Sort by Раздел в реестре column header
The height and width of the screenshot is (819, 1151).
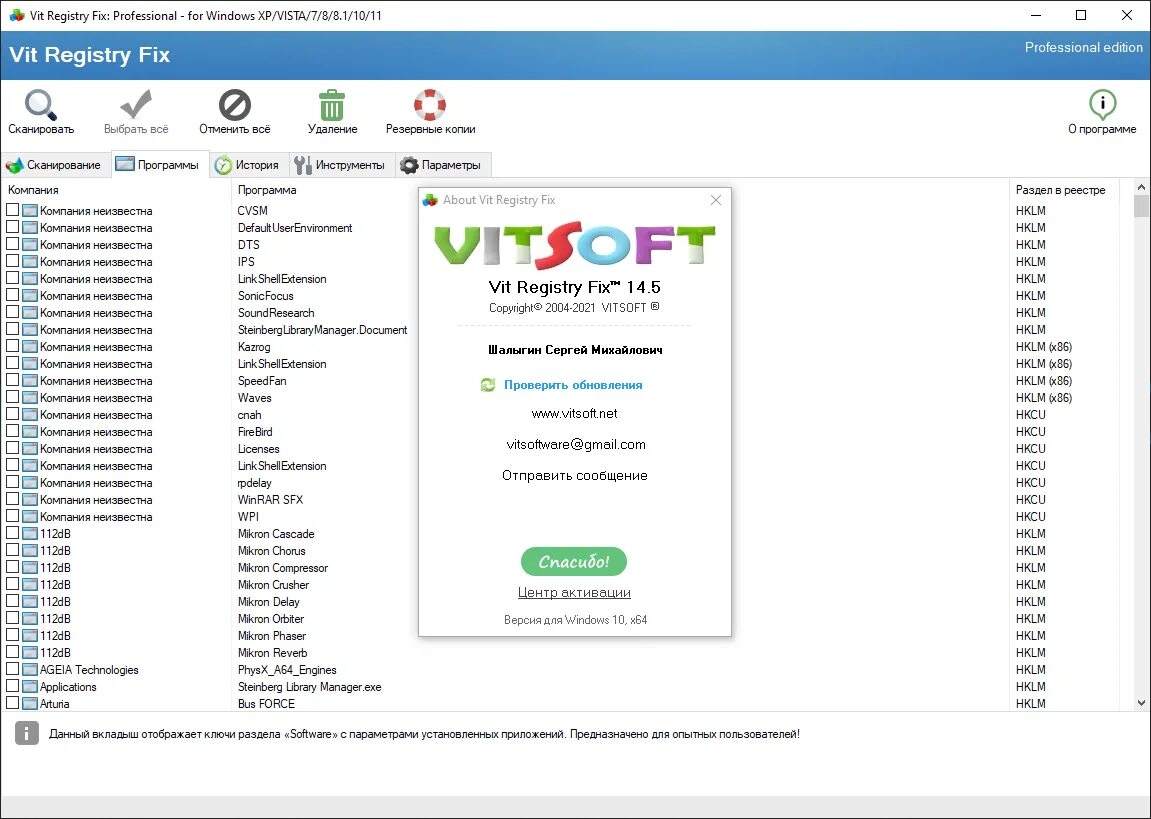pyautogui.click(x=1064, y=190)
